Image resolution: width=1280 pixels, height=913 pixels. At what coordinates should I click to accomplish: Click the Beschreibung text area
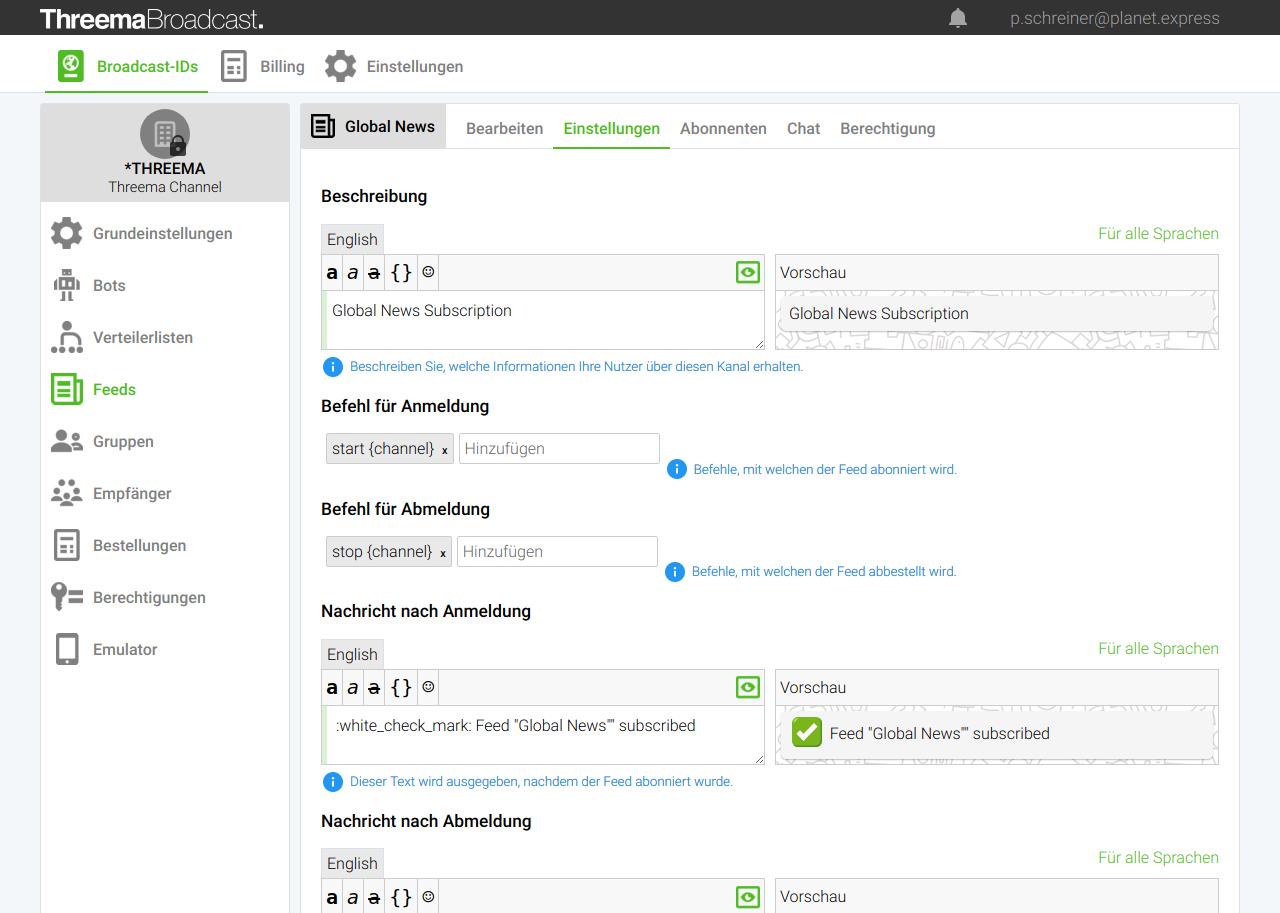tap(543, 320)
